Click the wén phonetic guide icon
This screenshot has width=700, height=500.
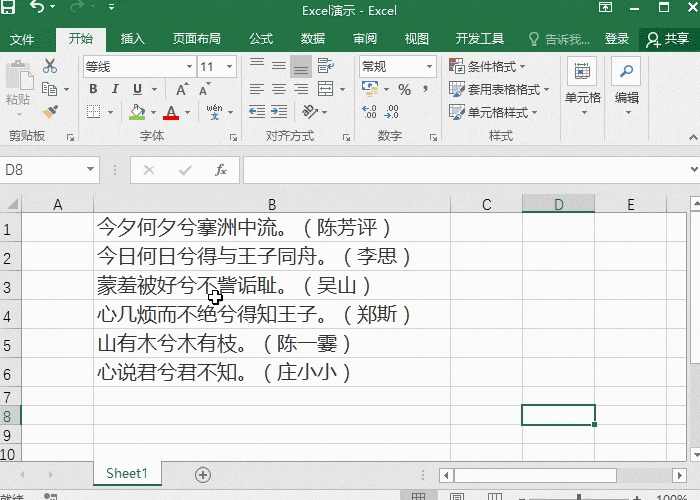(x=215, y=112)
